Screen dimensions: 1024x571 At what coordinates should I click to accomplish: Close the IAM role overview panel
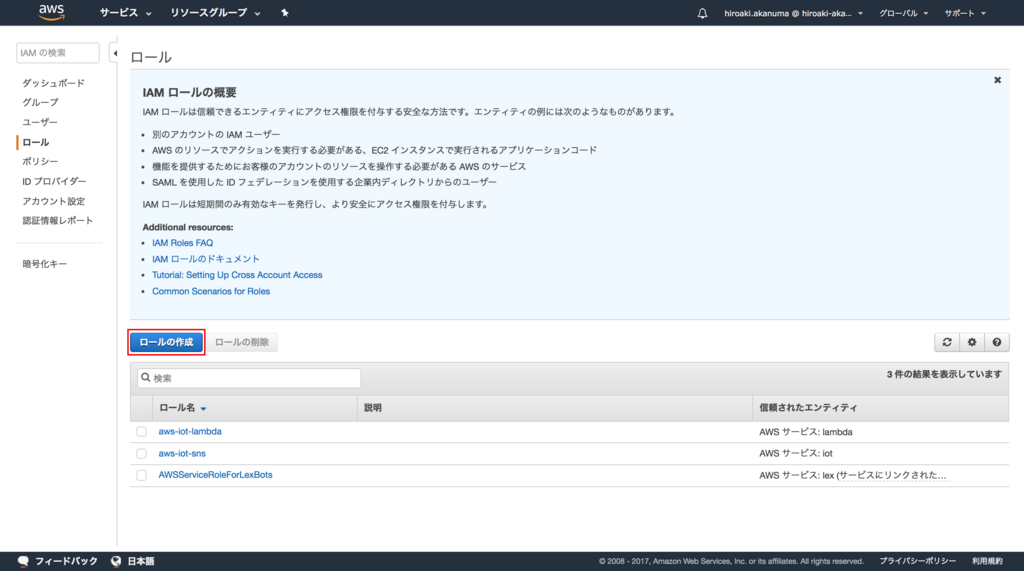(997, 80)
